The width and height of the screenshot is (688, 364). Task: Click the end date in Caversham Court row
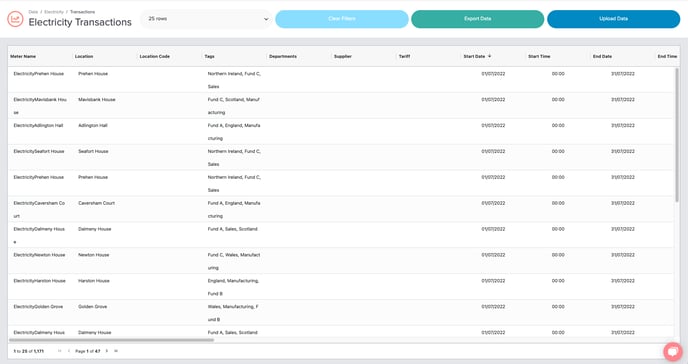623,203
